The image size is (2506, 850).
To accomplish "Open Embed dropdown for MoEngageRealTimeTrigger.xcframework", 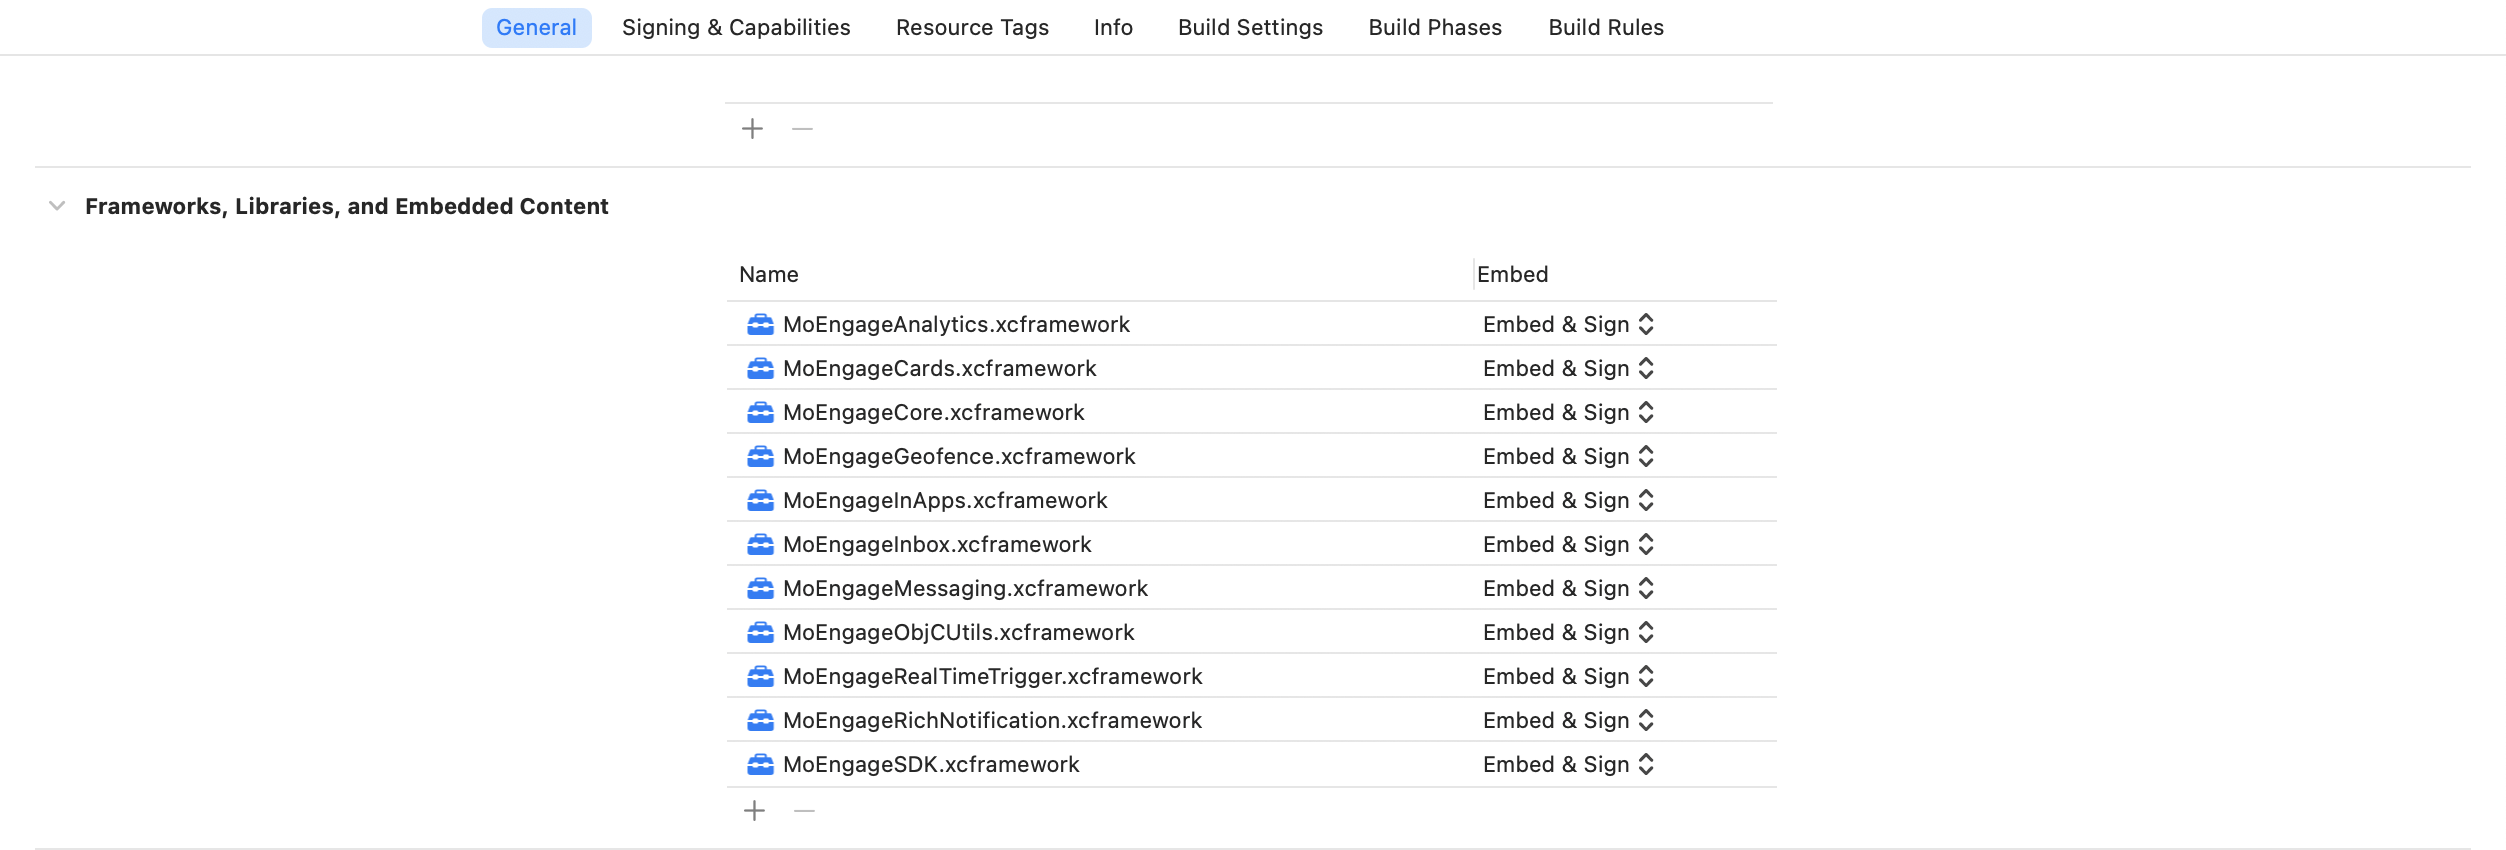I will click(1568, 676).
